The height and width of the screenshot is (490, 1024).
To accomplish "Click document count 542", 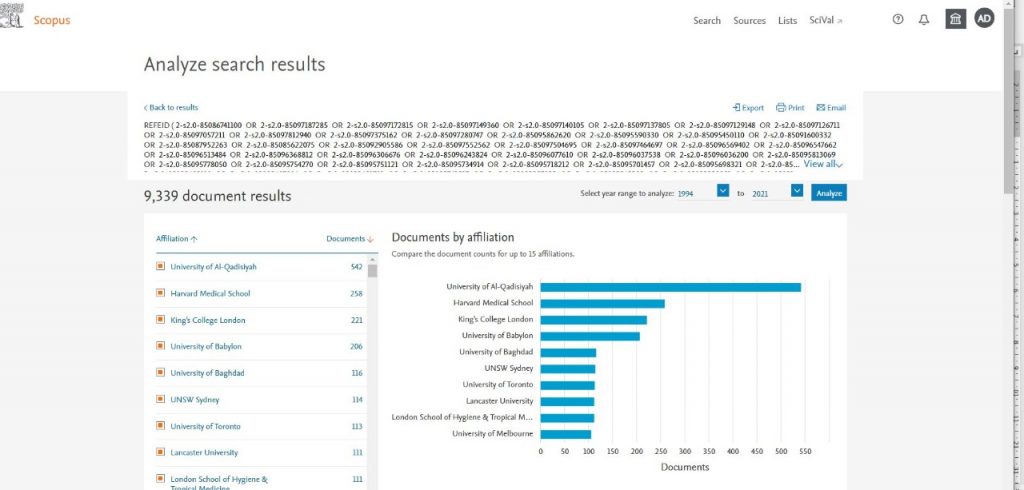I will point(356,267).
